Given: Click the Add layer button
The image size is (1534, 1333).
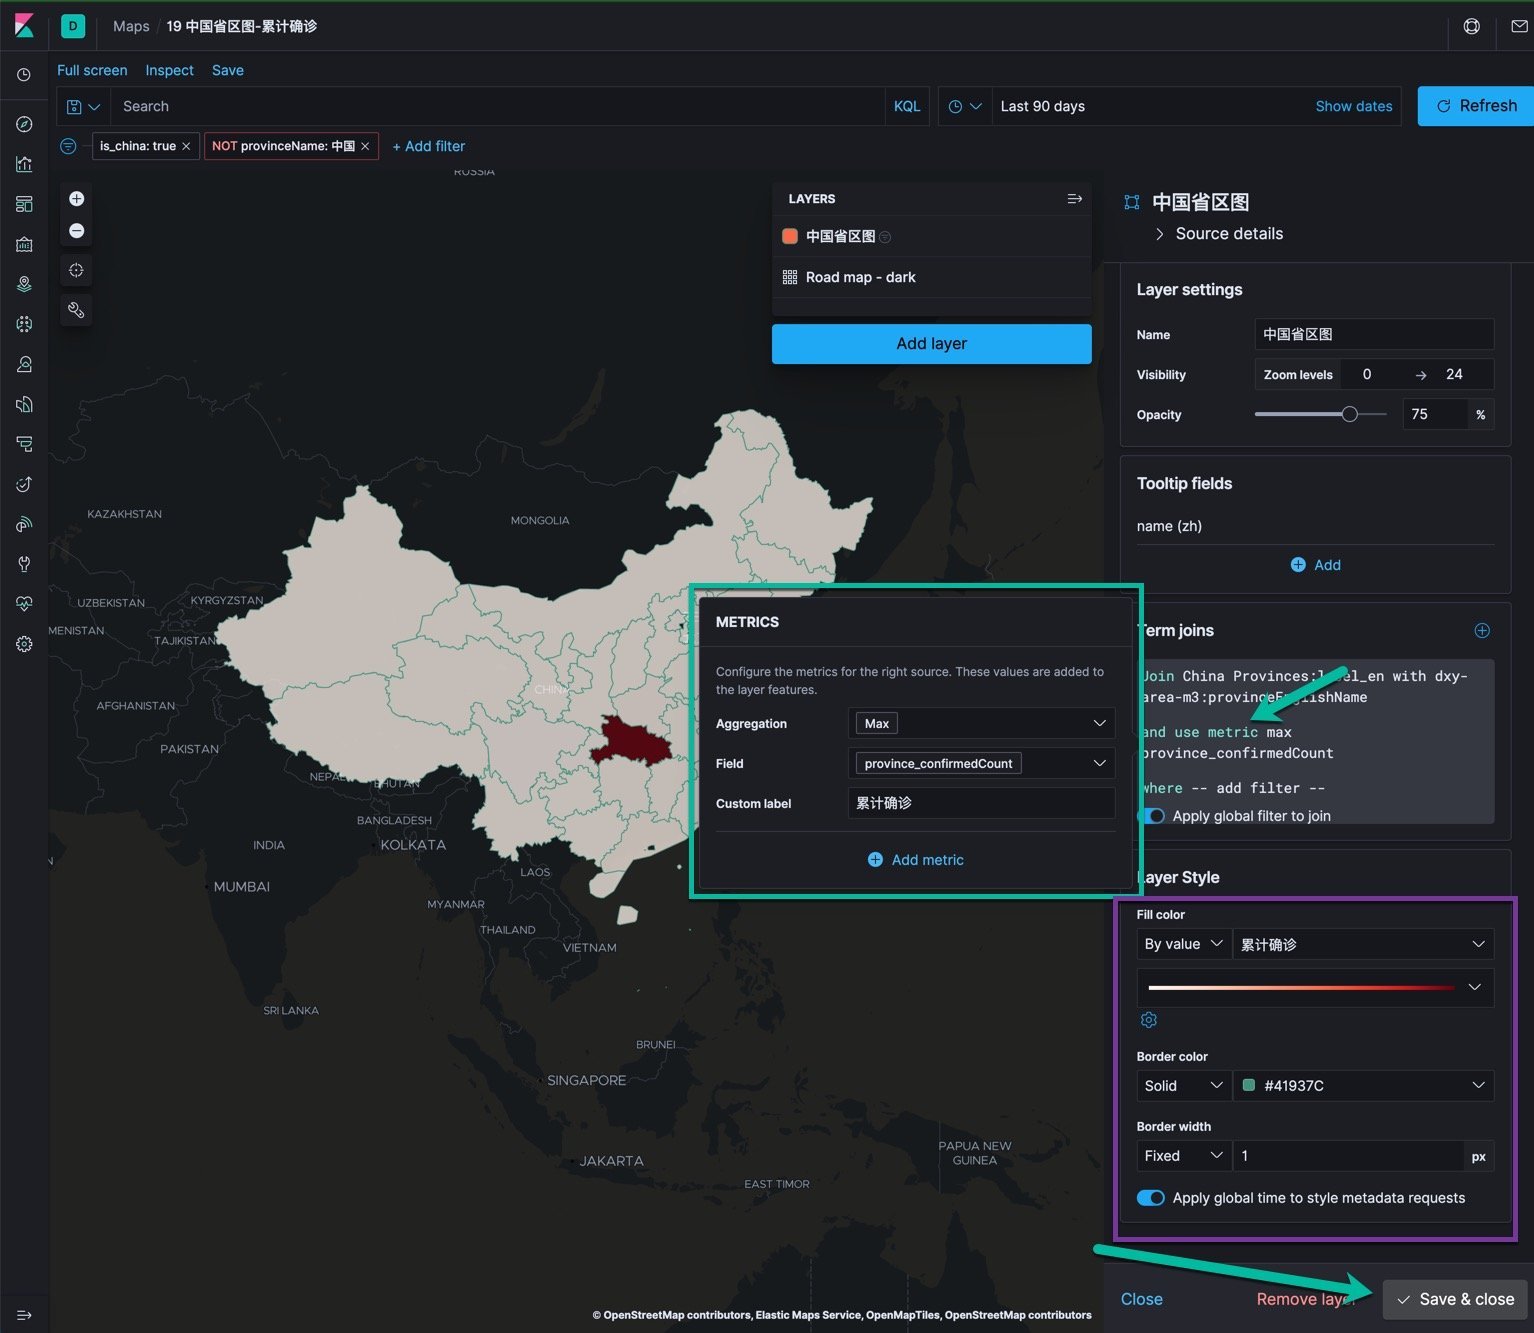Looking at the screenshot, I should pyautogui.click(x=931, y=343).
